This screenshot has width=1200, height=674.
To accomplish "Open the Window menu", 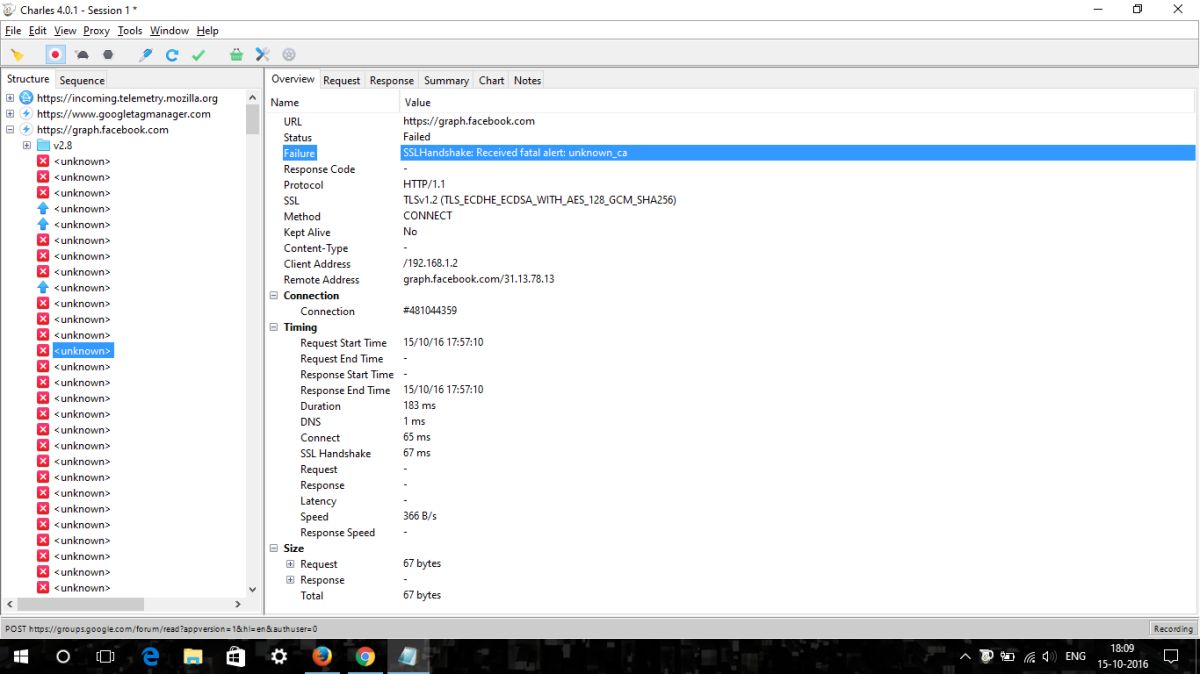I will tap(170, 31).
